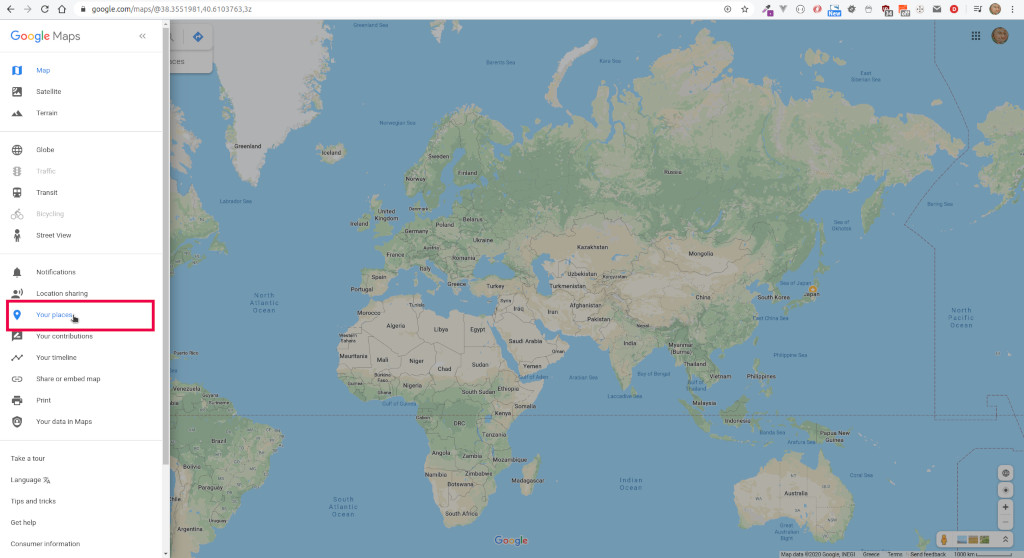Open Your contributions menu entry

(x=64, y=336)
